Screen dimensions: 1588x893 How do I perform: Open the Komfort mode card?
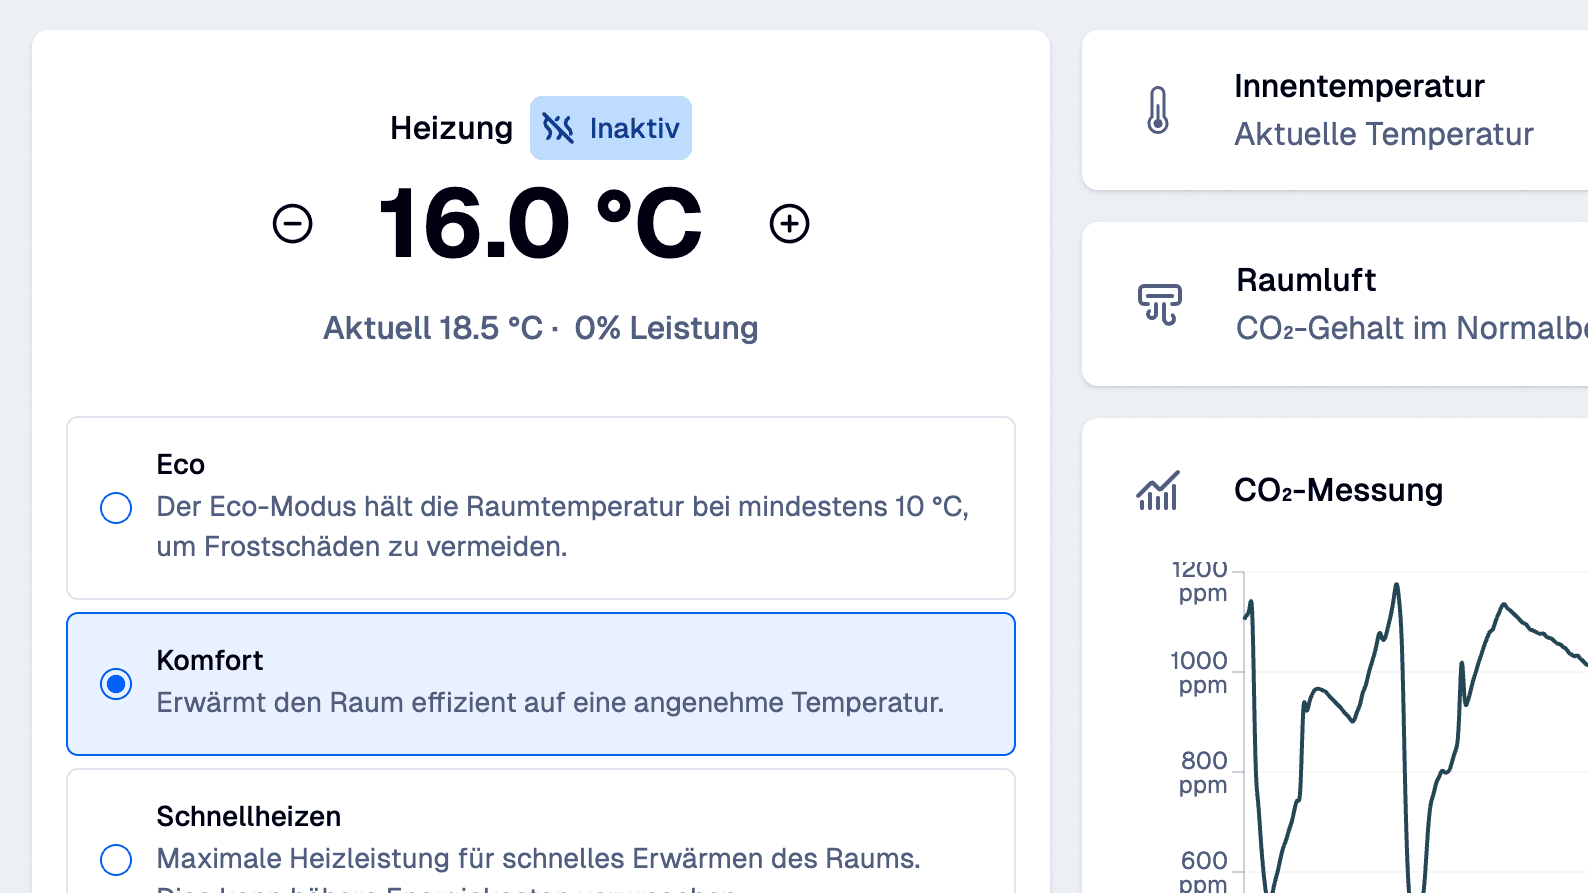[540, 684]
